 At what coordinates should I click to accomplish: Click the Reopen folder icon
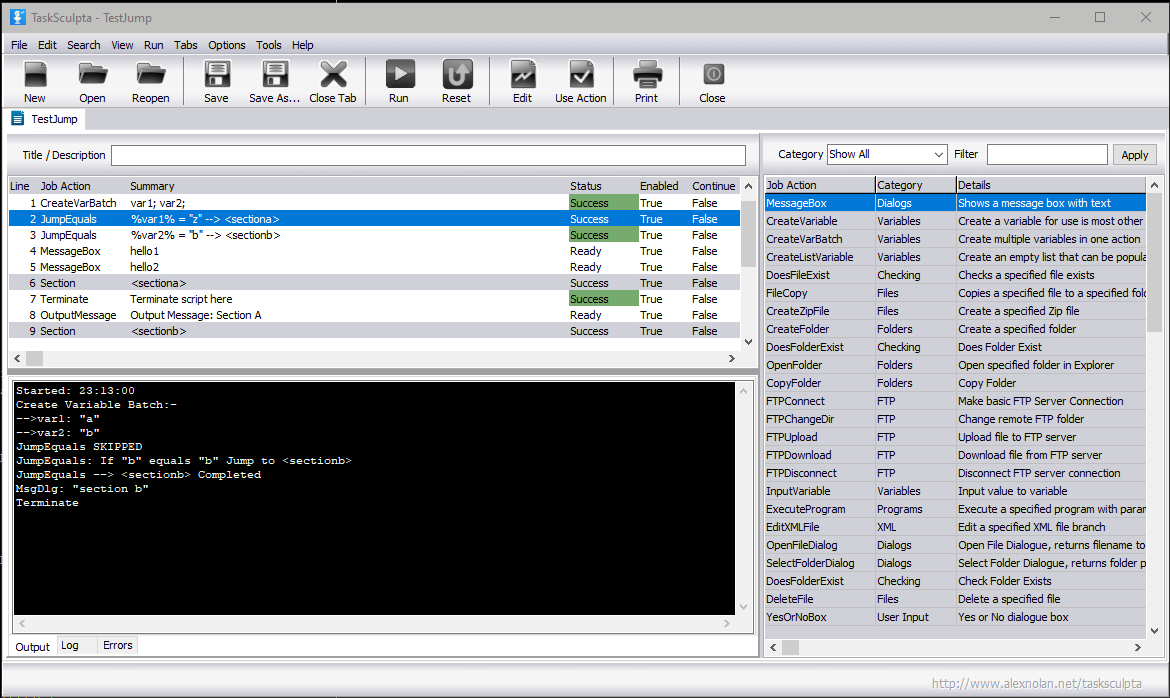click(x=151, y=75)
